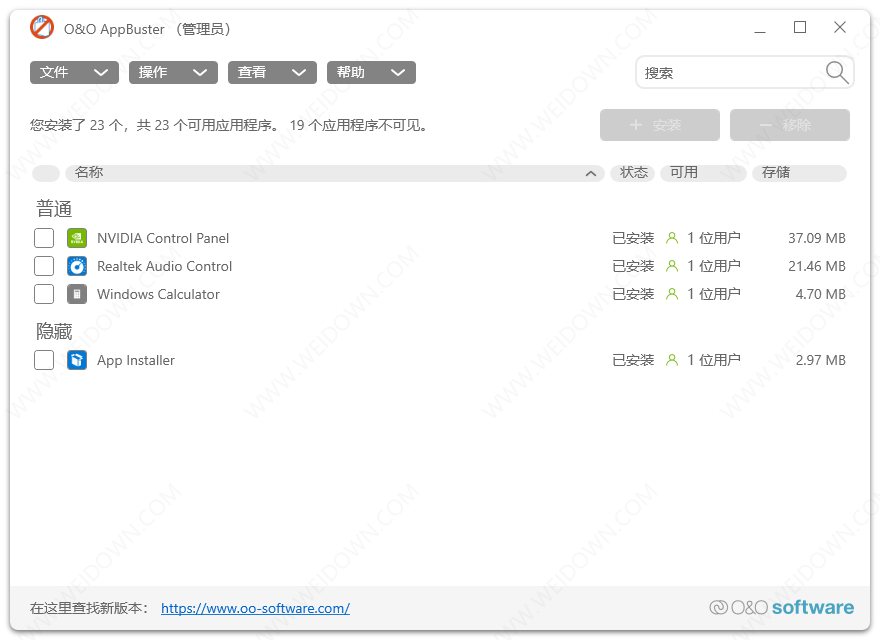
Task: Check the Realtek Audio Control checkbox
Action: point(44,266)
